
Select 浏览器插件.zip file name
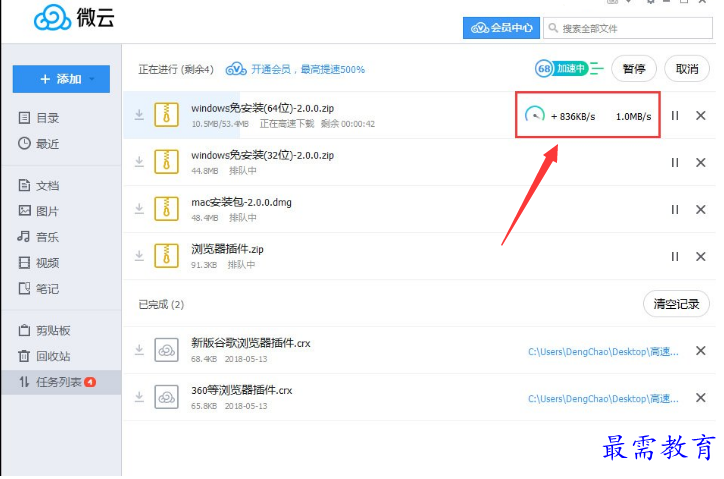227,249
